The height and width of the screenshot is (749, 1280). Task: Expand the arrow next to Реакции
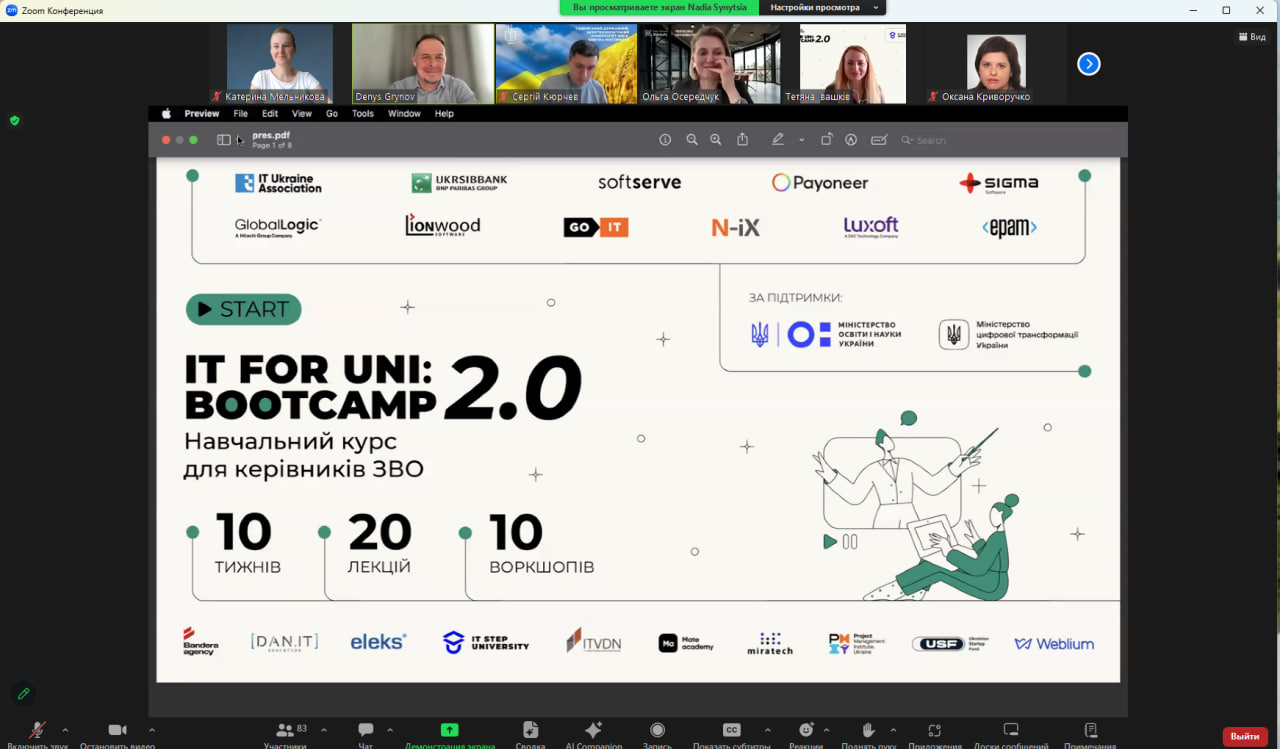point(825,730)
